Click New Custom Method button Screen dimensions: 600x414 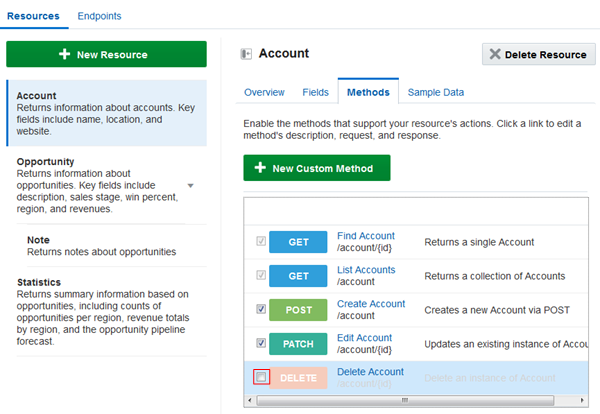[316, 168]
